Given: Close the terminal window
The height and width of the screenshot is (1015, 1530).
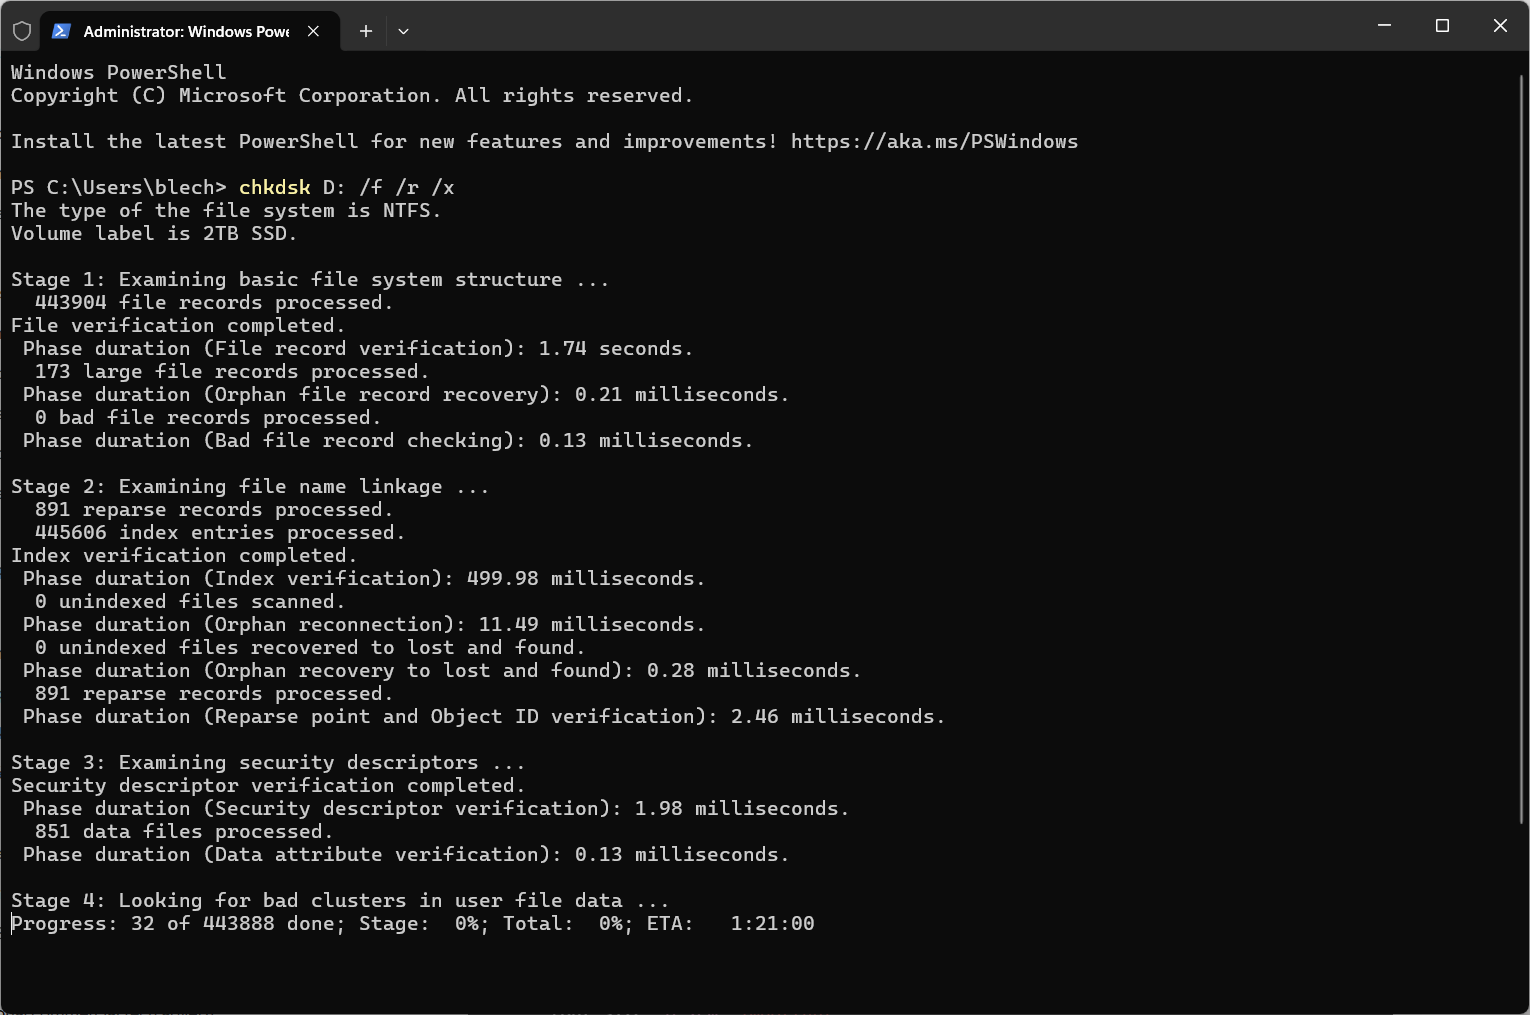Looking at the screenshot, I should coord(1500,26).
